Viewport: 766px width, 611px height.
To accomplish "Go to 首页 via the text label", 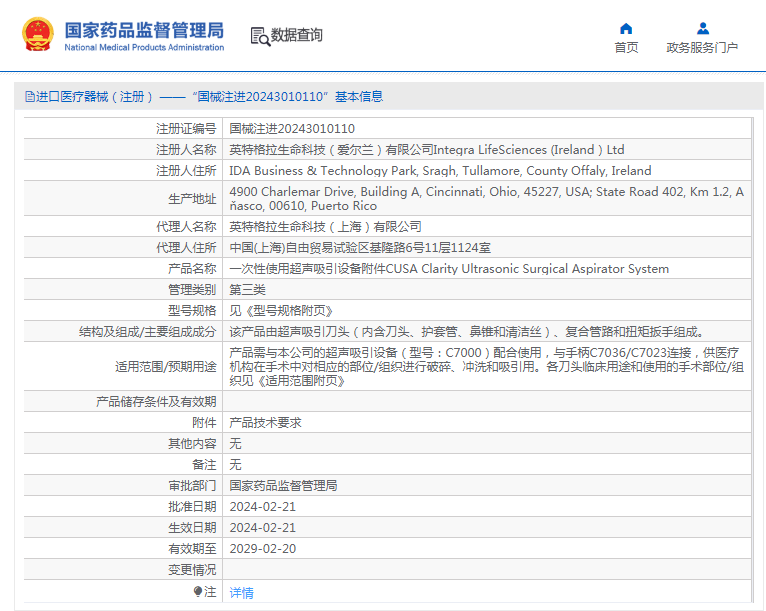I will tap(626, 47).
